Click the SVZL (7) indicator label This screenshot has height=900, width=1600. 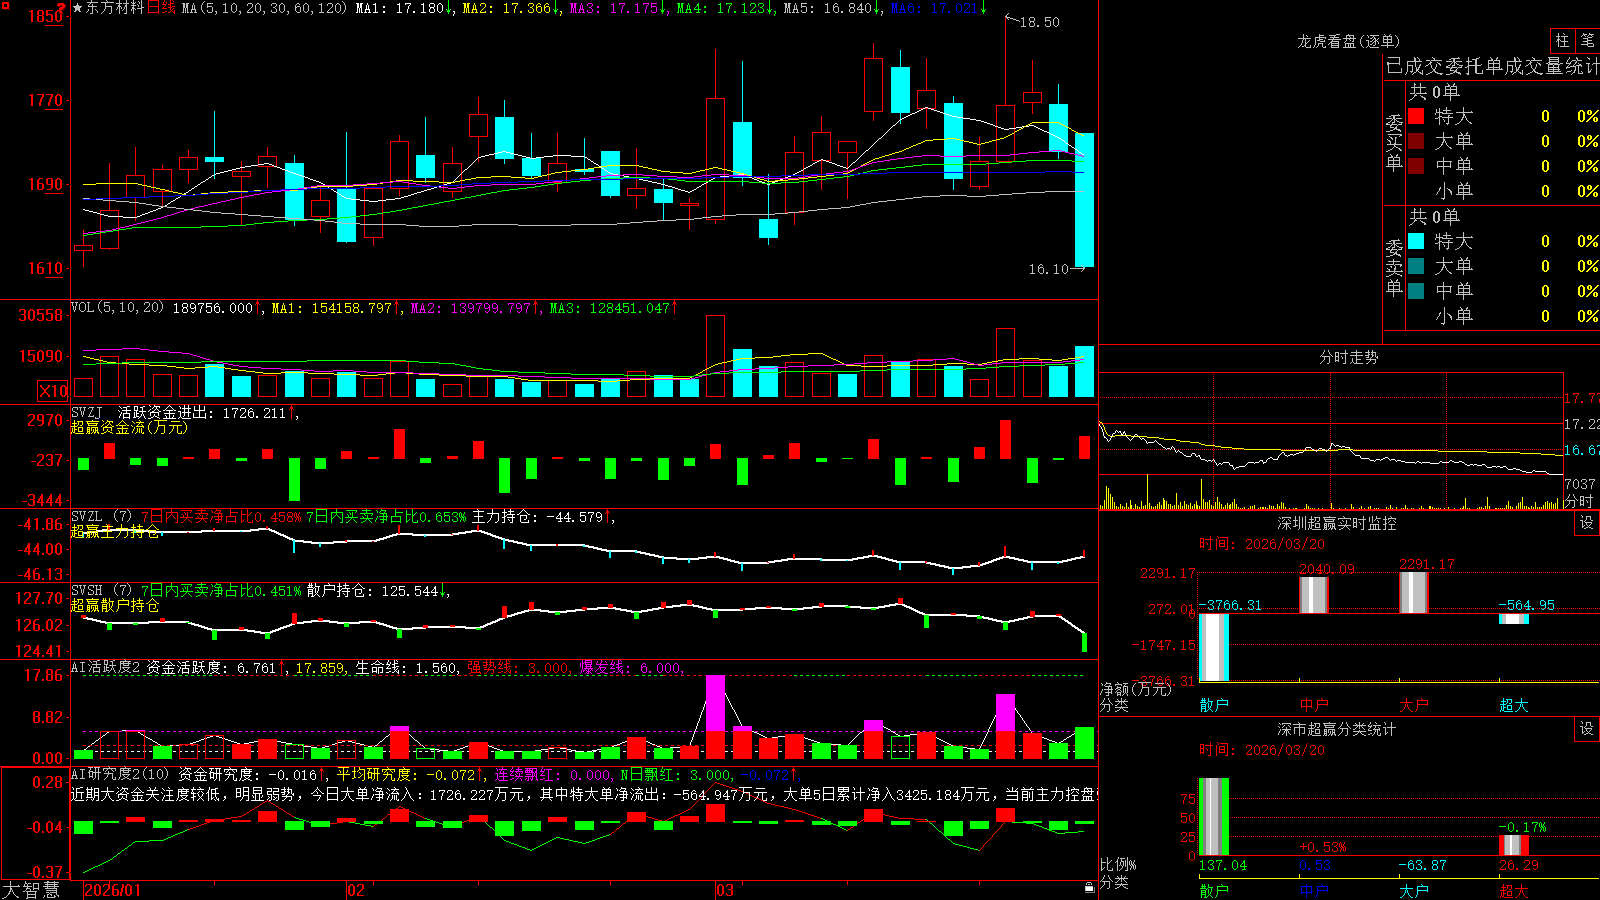101,516
